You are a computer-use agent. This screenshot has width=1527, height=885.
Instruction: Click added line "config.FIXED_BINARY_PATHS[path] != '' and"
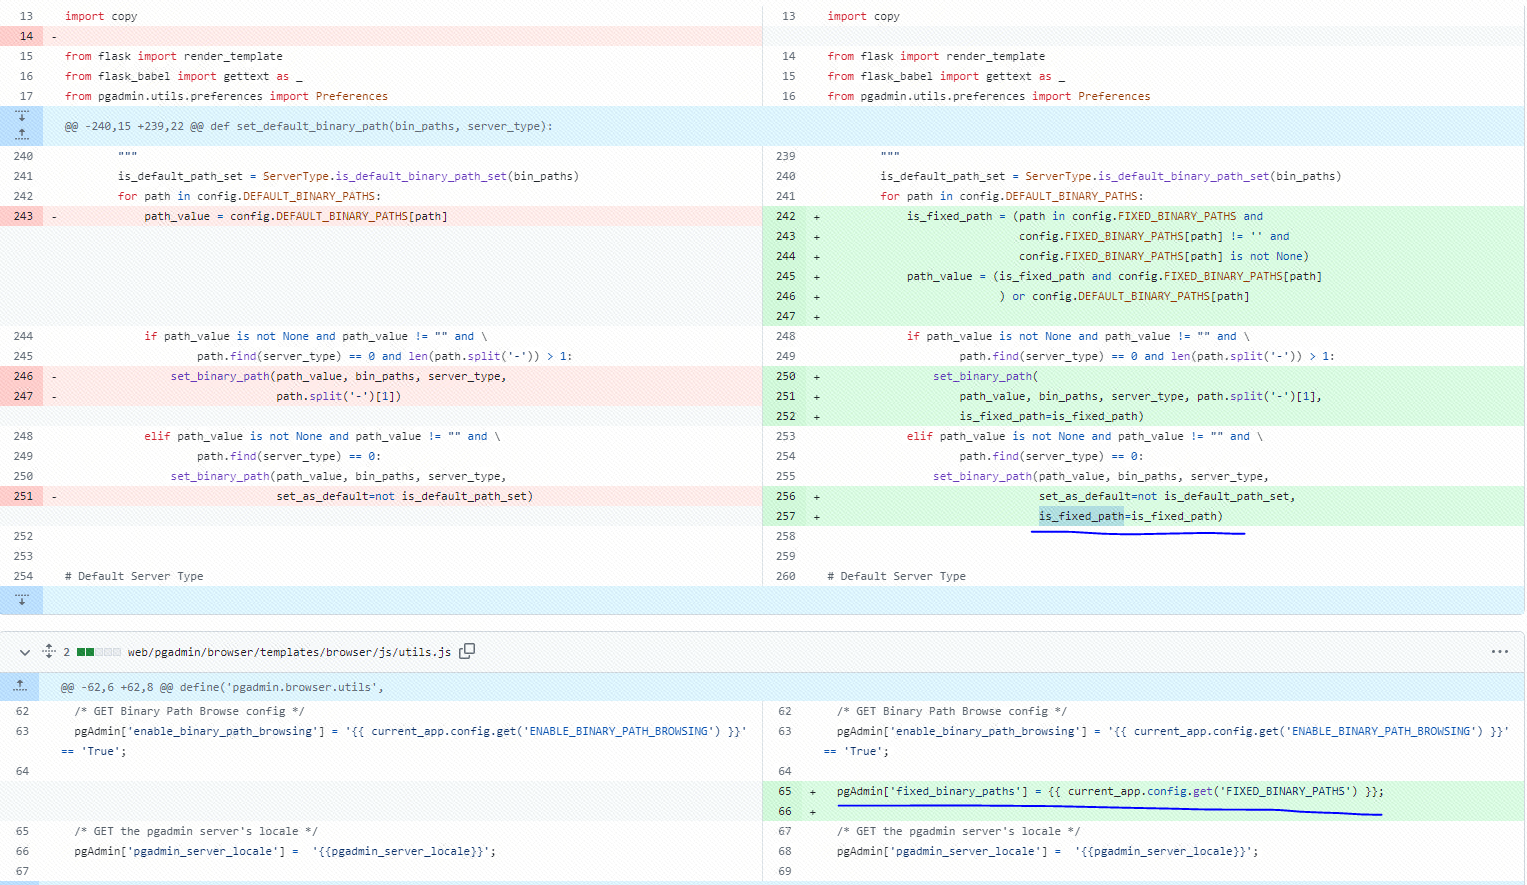[x=1154, y=236]
